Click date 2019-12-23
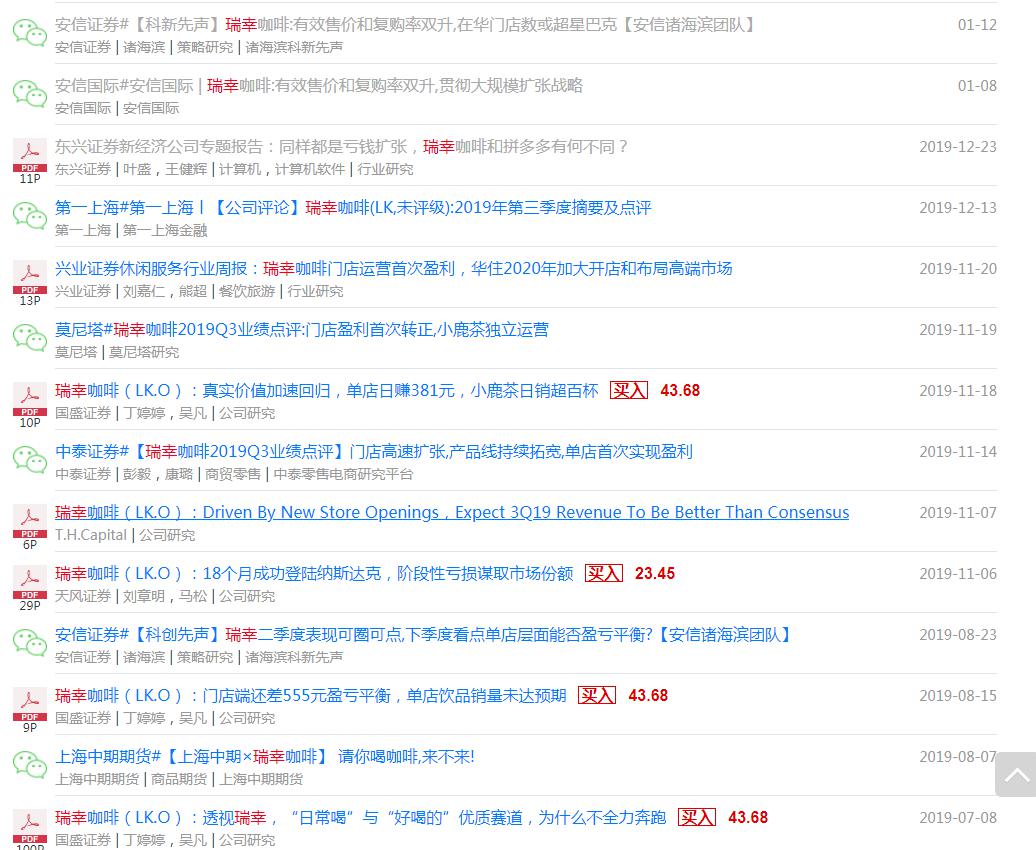Screen dimensions: 1036x850 958,147
